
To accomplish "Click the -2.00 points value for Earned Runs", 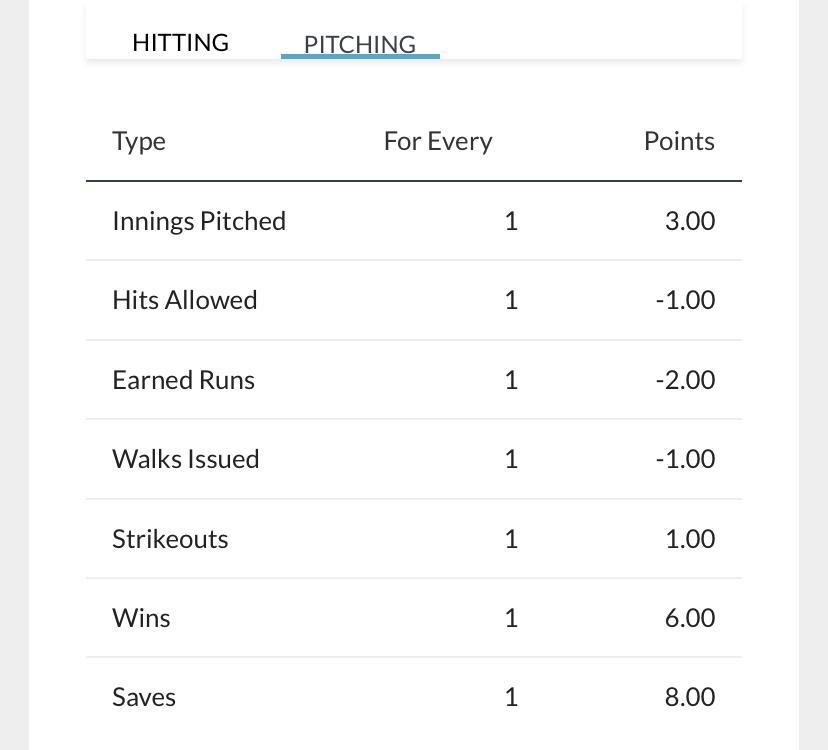I will pos(685,380).
